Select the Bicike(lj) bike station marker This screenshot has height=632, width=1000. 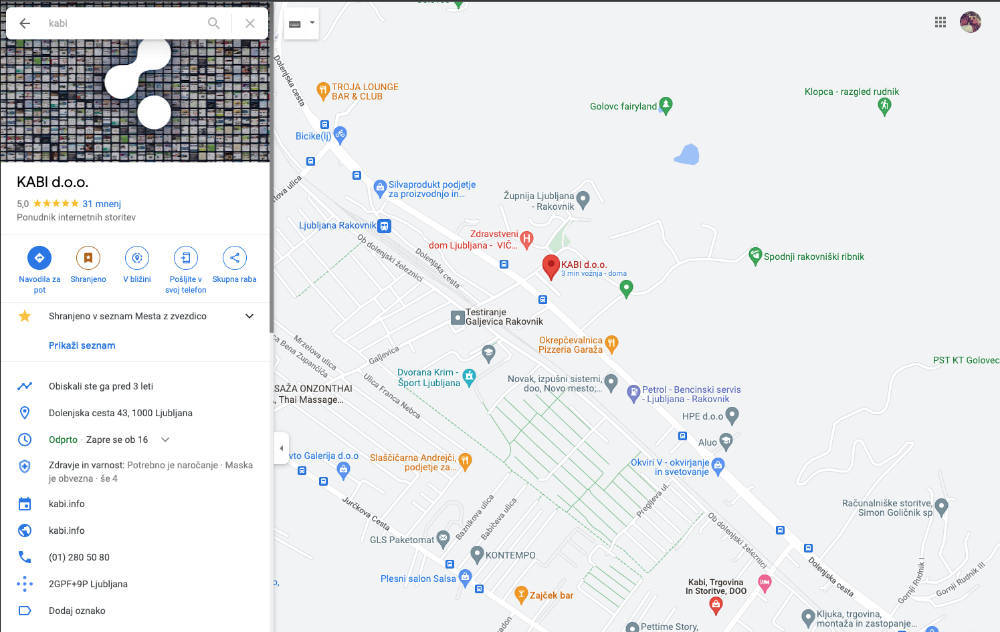click(x=340, y=135)
